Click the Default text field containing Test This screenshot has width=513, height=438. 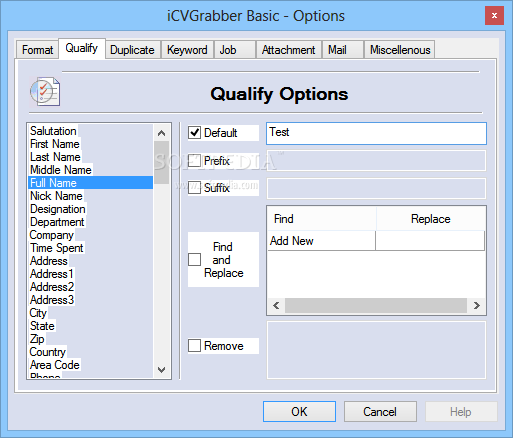click(376, 133)
